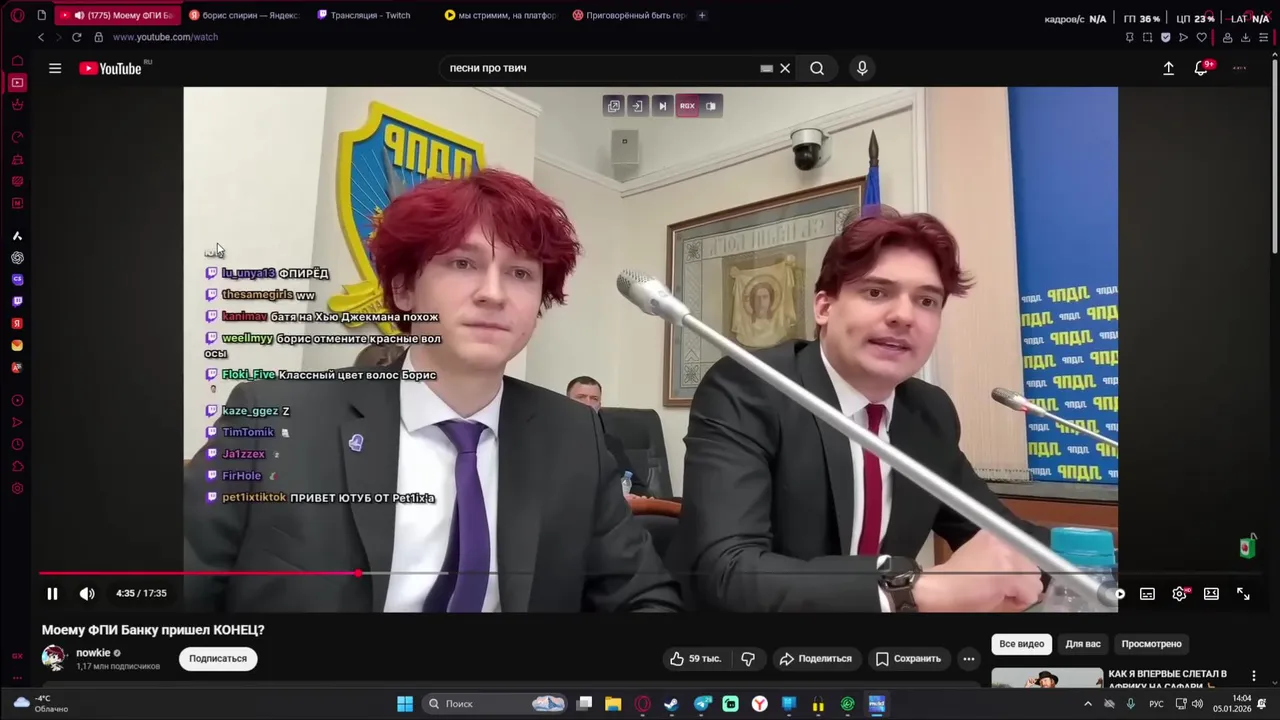
Task: Expand the system tray hidden icons chevron
Action: pos(1088,704)
